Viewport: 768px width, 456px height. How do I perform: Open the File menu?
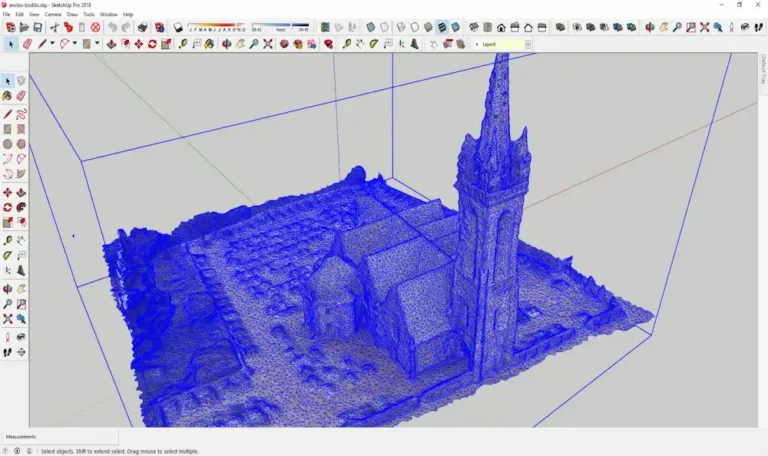pos(6,15)
